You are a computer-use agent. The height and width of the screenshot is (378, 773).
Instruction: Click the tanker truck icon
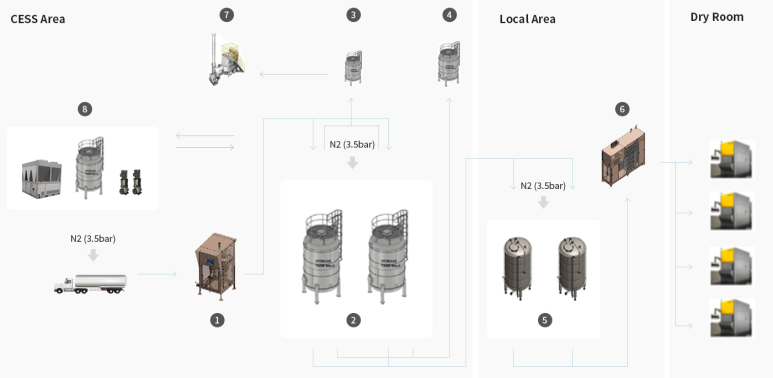(90, 284)
